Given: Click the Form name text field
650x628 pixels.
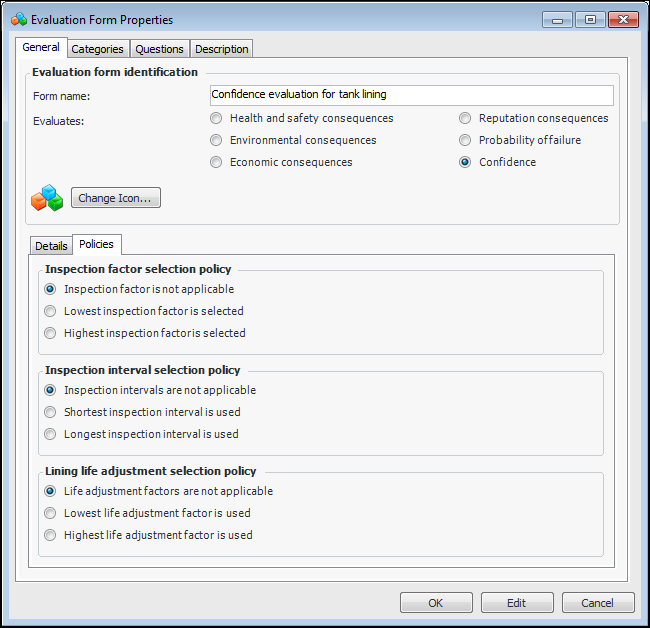Looking at the screenshot, I should [412, 95].
